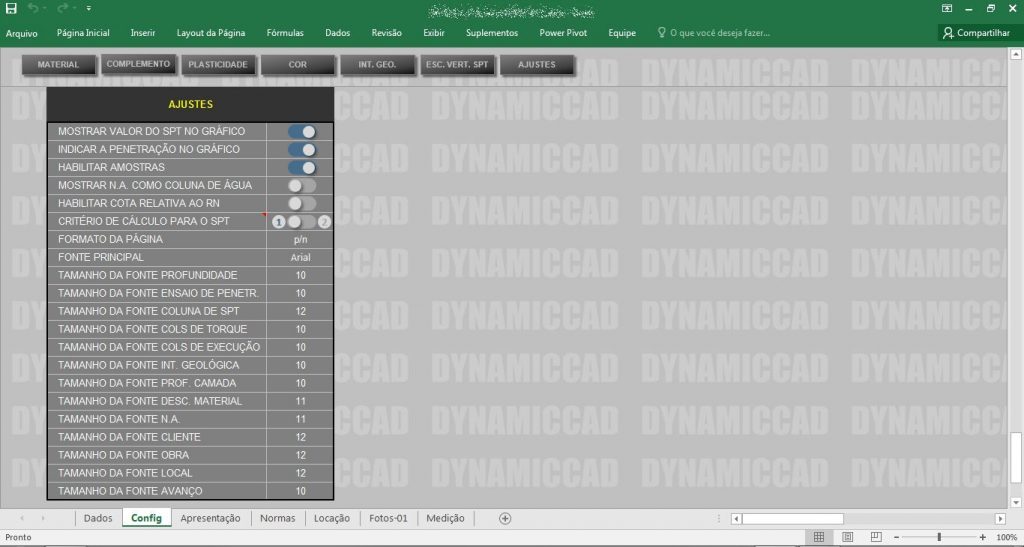Select Tamanho da Fonte Cliente value

(x=300, y=437)
